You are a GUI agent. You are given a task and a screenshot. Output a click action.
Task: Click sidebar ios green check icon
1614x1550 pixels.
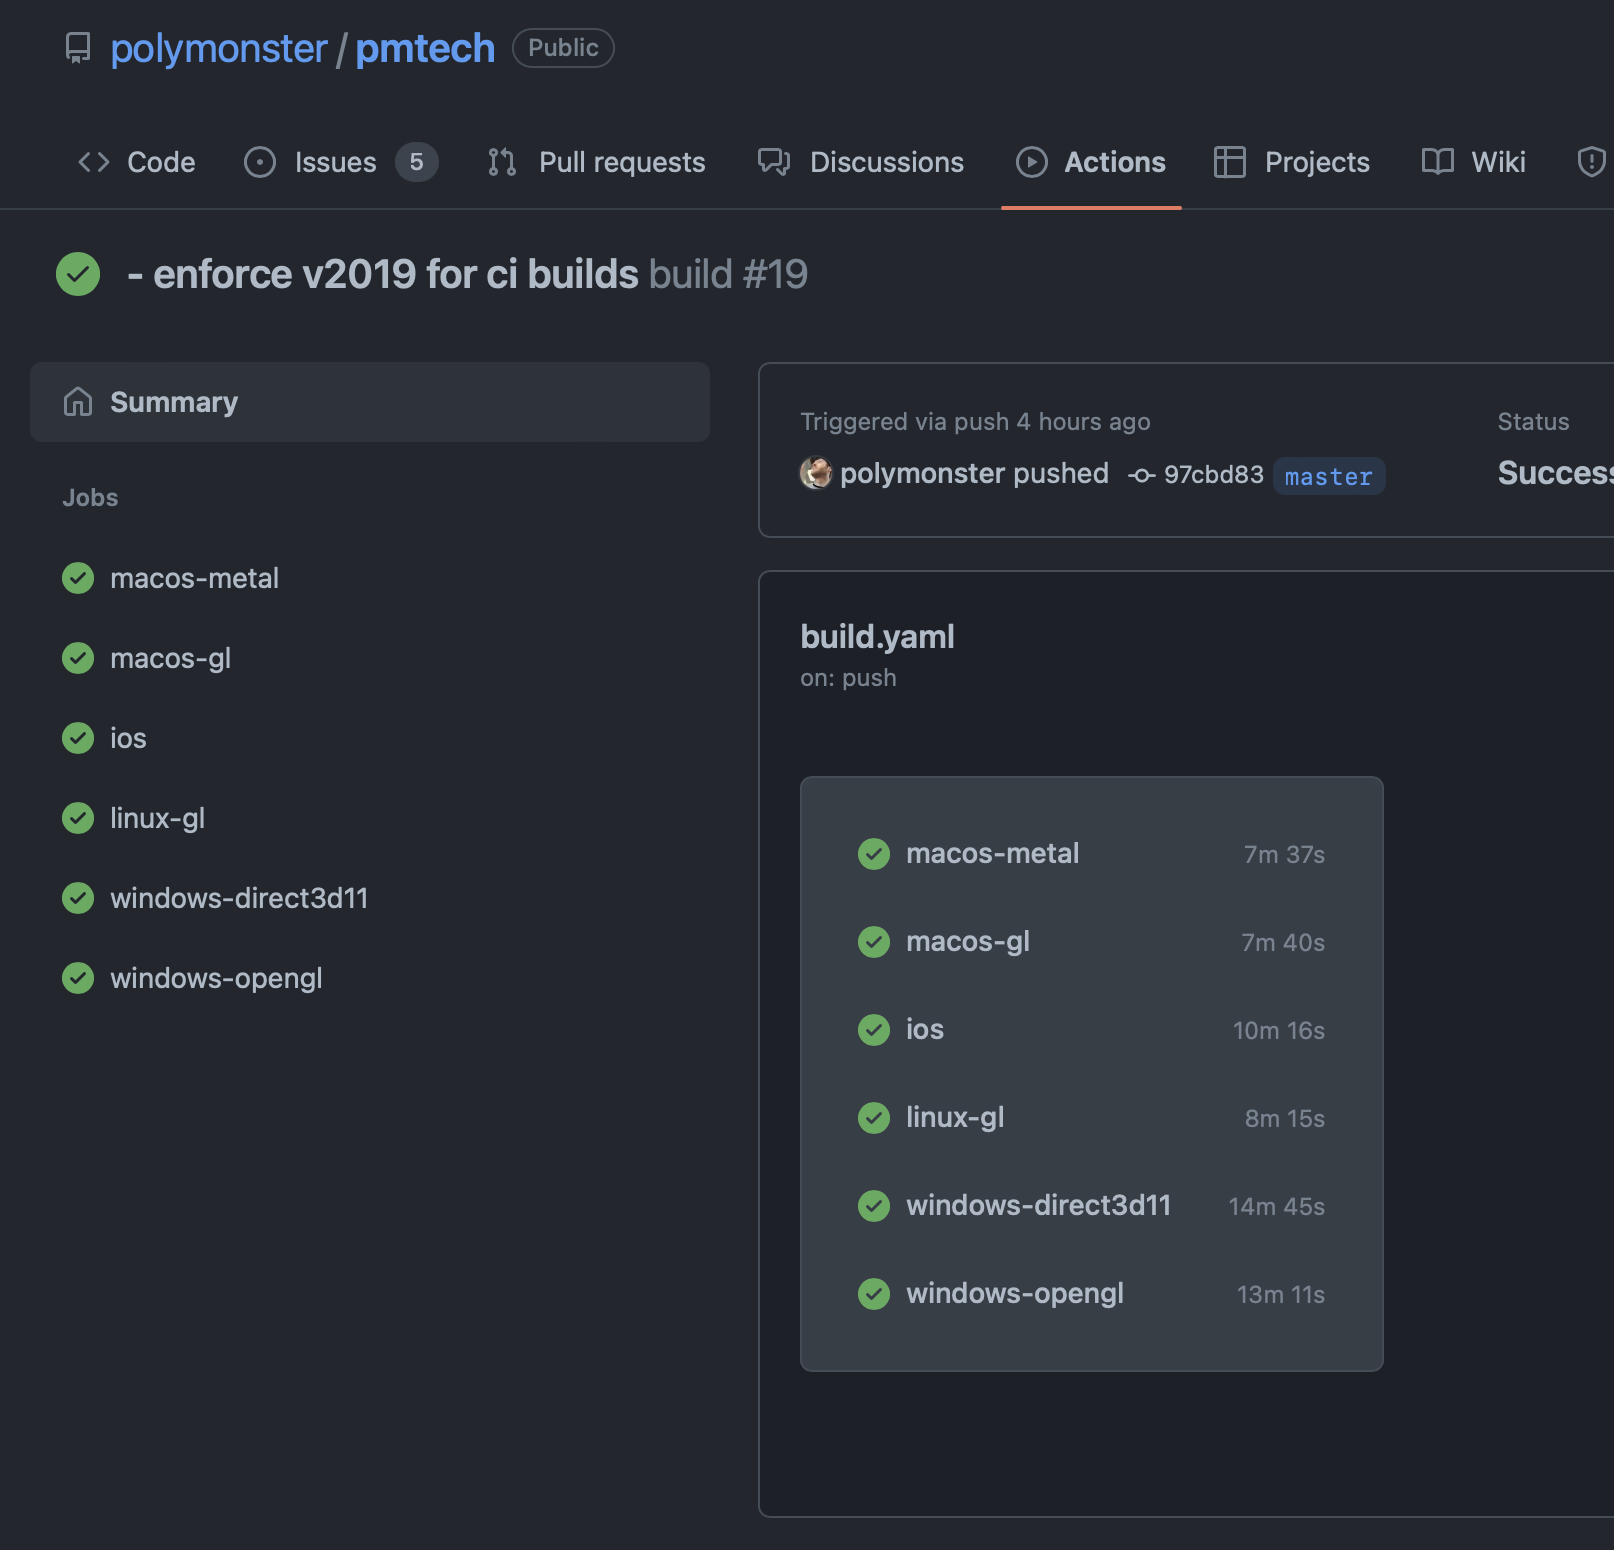tap(78, 738)
